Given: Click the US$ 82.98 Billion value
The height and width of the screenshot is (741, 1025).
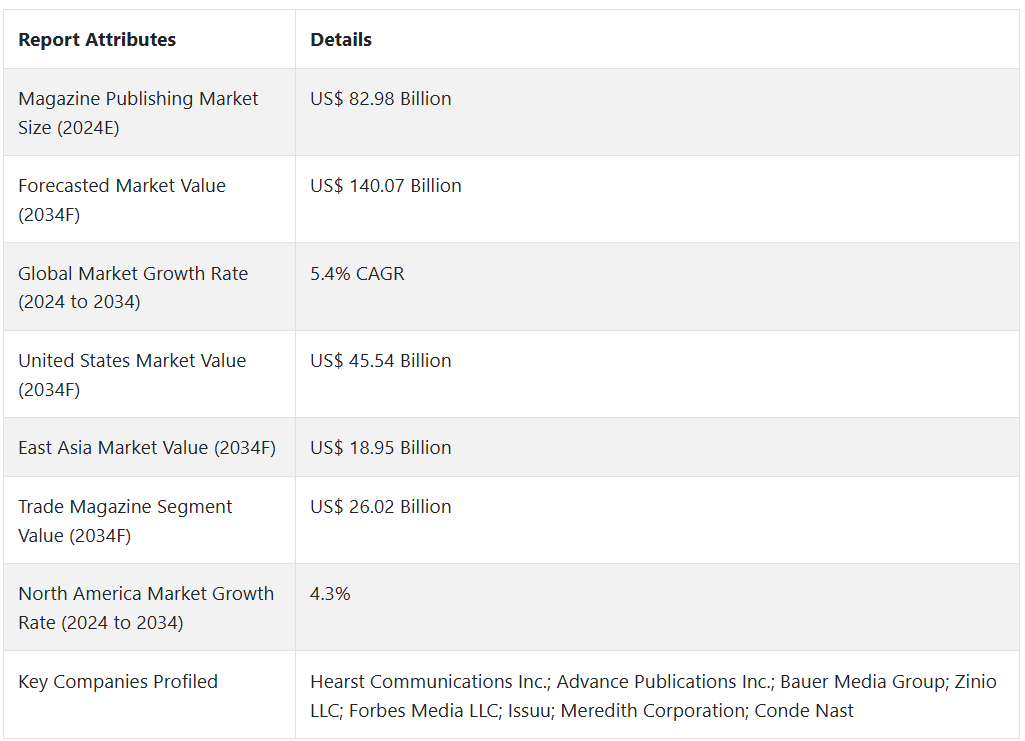Looking at the screenshot, I should tap(381, 99).
